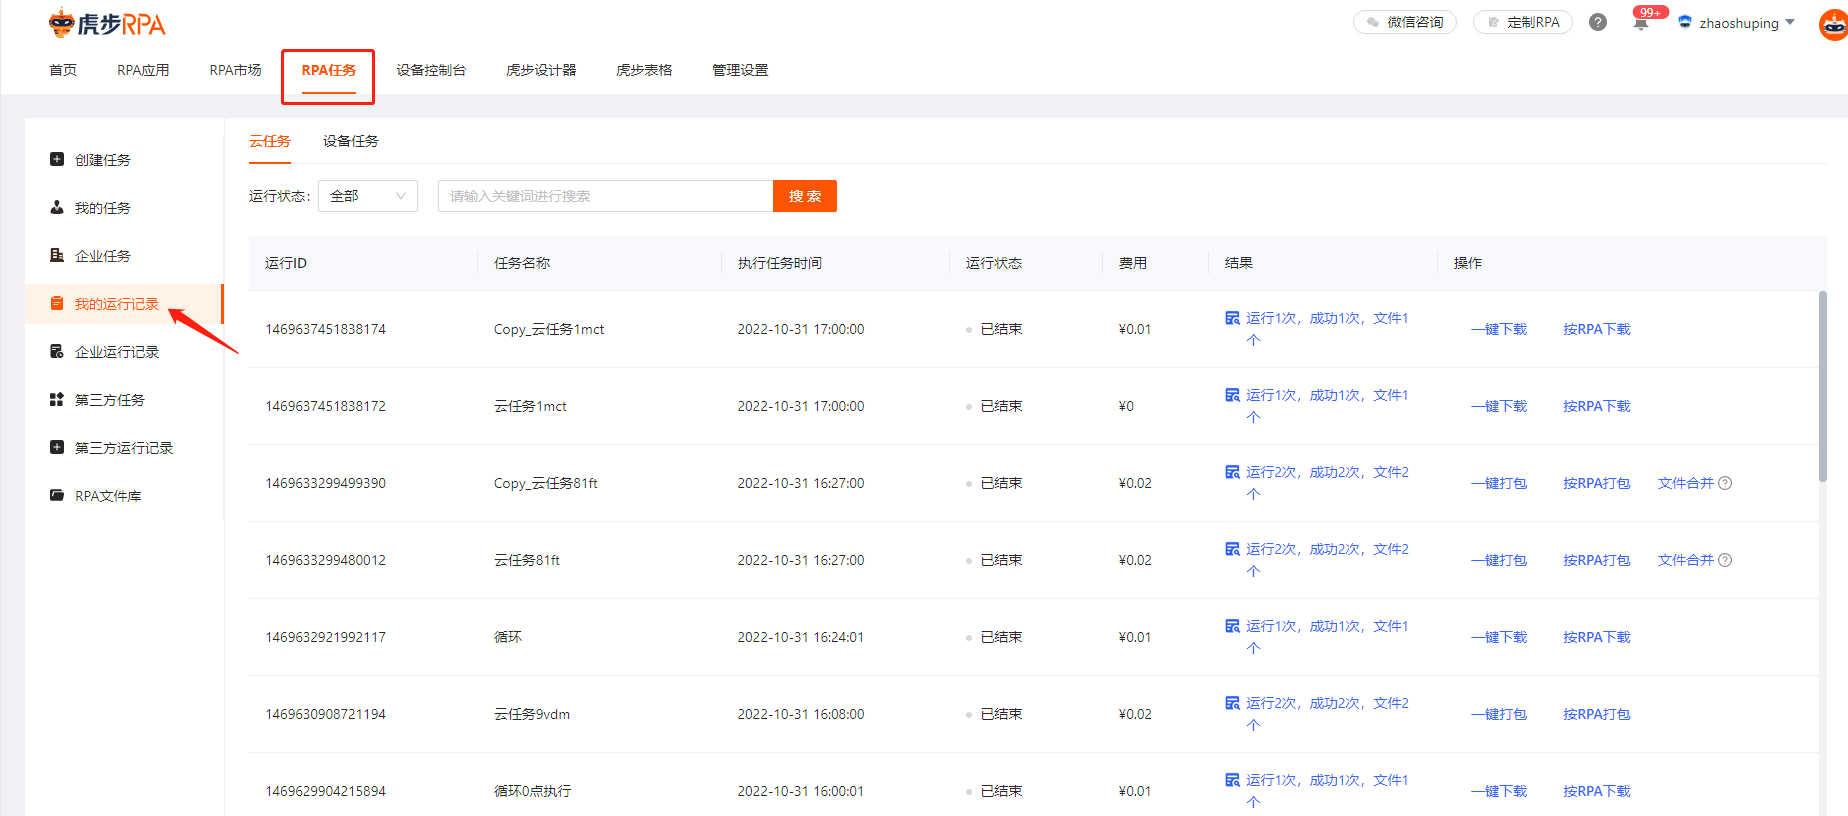The width and height of the screenshot is (1848, 816).
Task: Click task name 云任务9vdm
Action: point(532,714)
